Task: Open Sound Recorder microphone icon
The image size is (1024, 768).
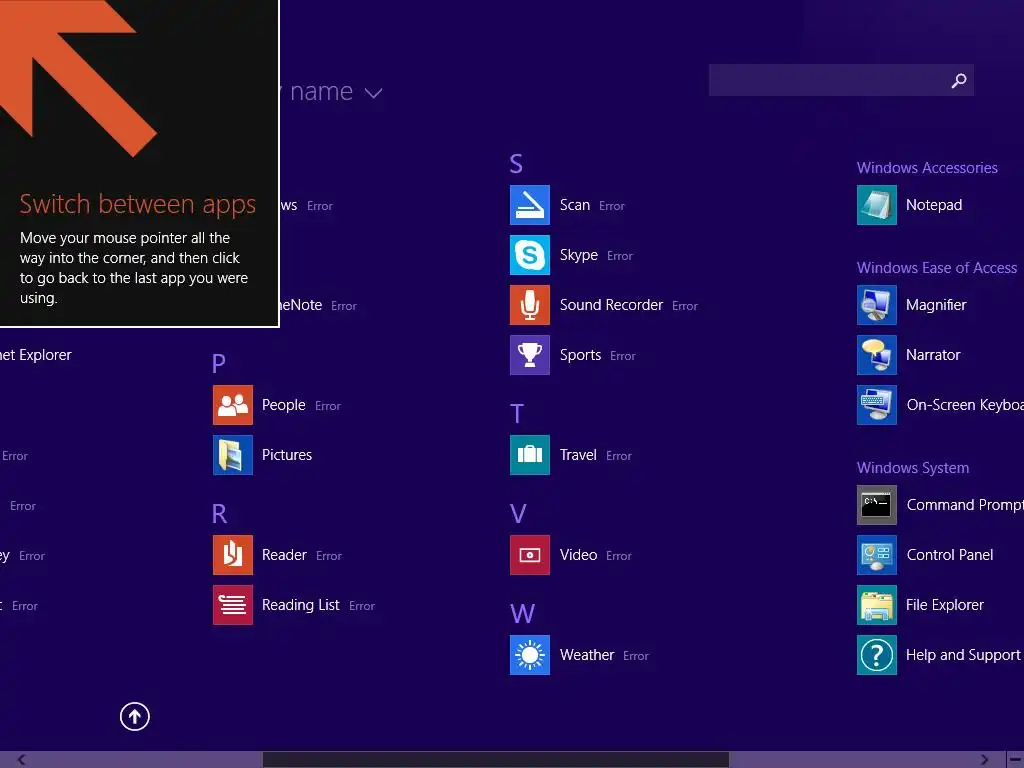Action: tap(530, 305)
